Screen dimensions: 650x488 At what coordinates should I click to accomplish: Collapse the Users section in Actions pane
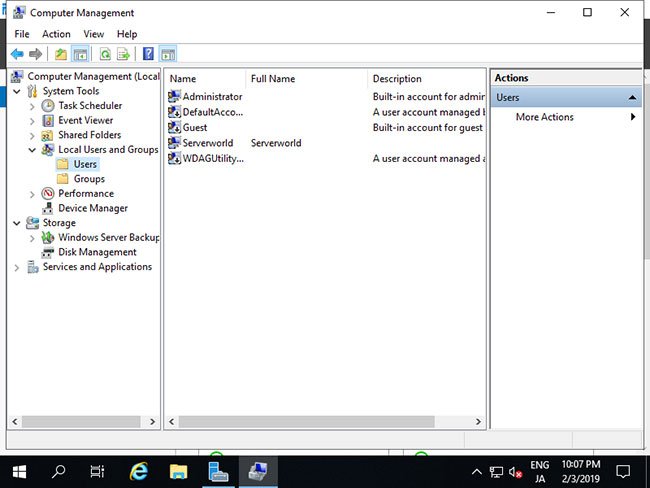click(x=632, y=97)
